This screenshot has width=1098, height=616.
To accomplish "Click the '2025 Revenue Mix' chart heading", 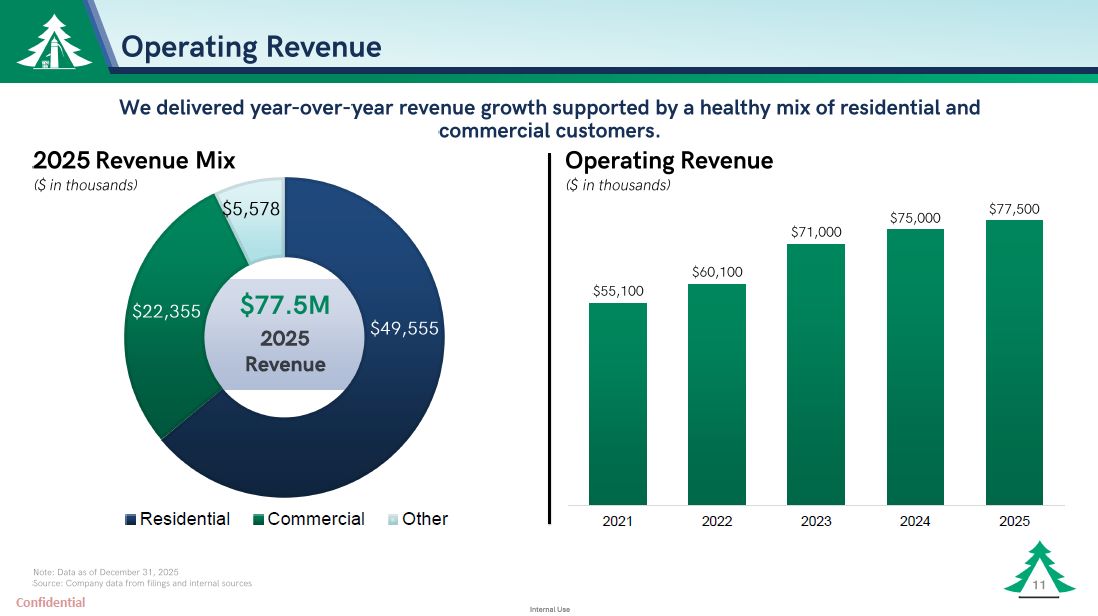I will coord(134,161).
